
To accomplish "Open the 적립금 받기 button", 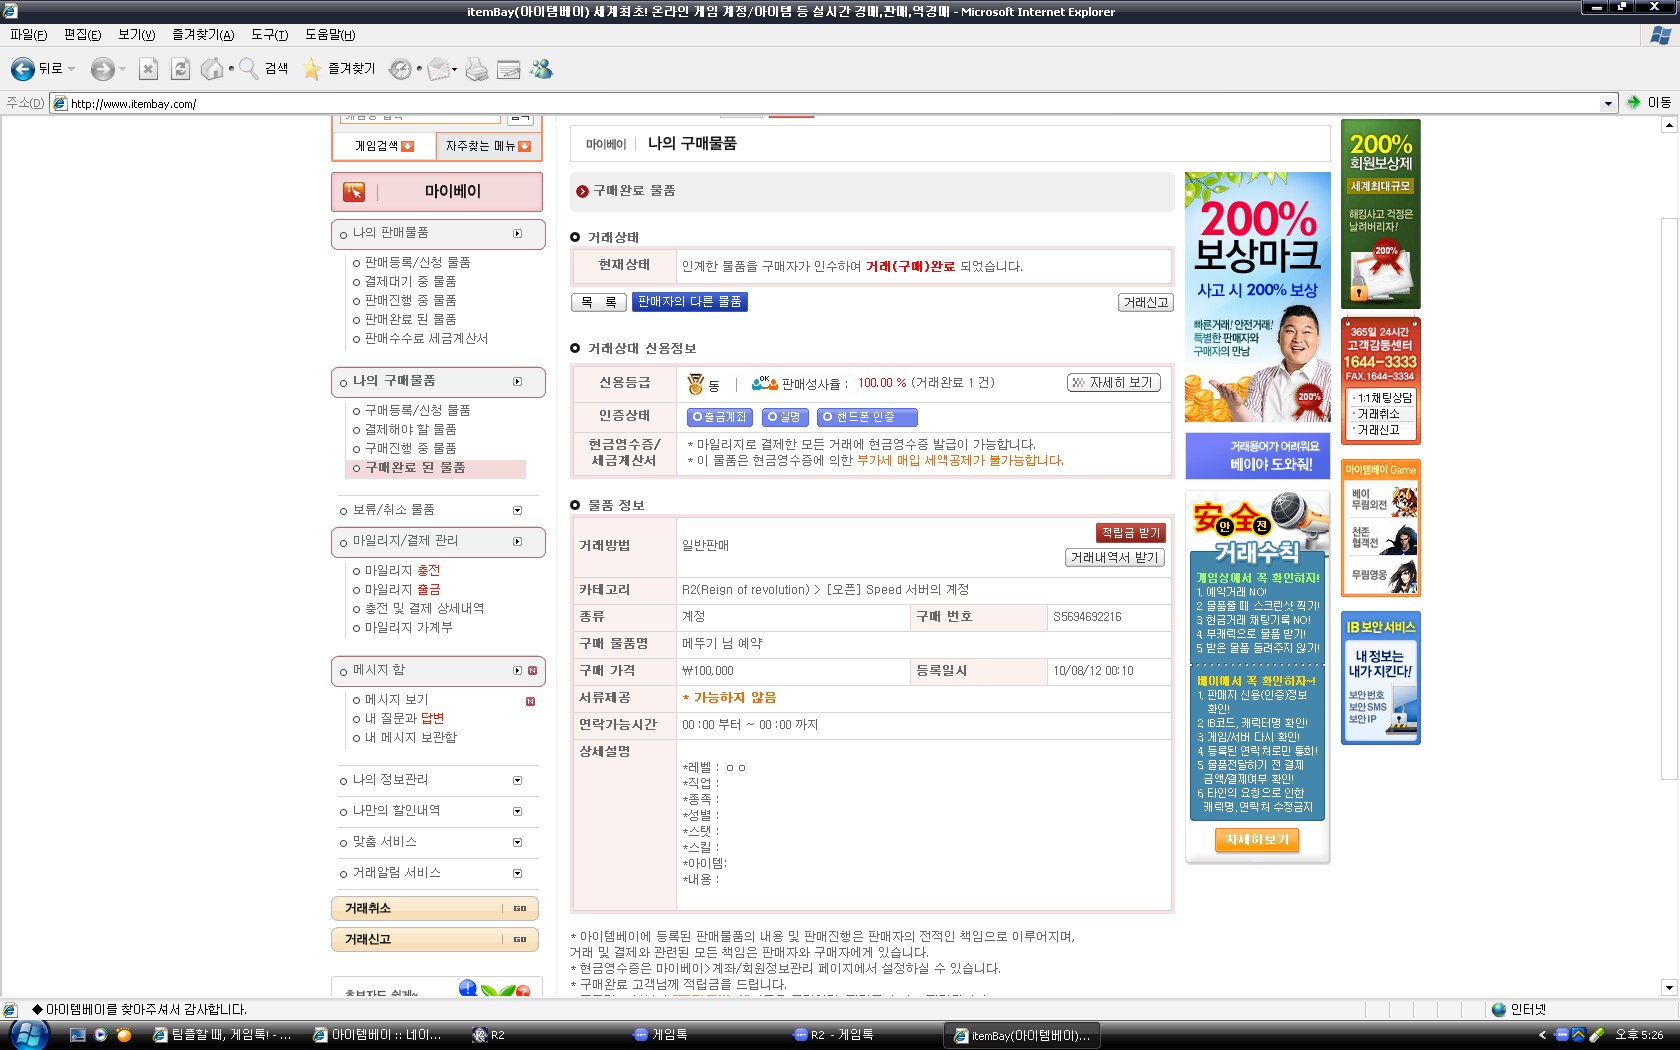I will click(x=1131, y=533).
